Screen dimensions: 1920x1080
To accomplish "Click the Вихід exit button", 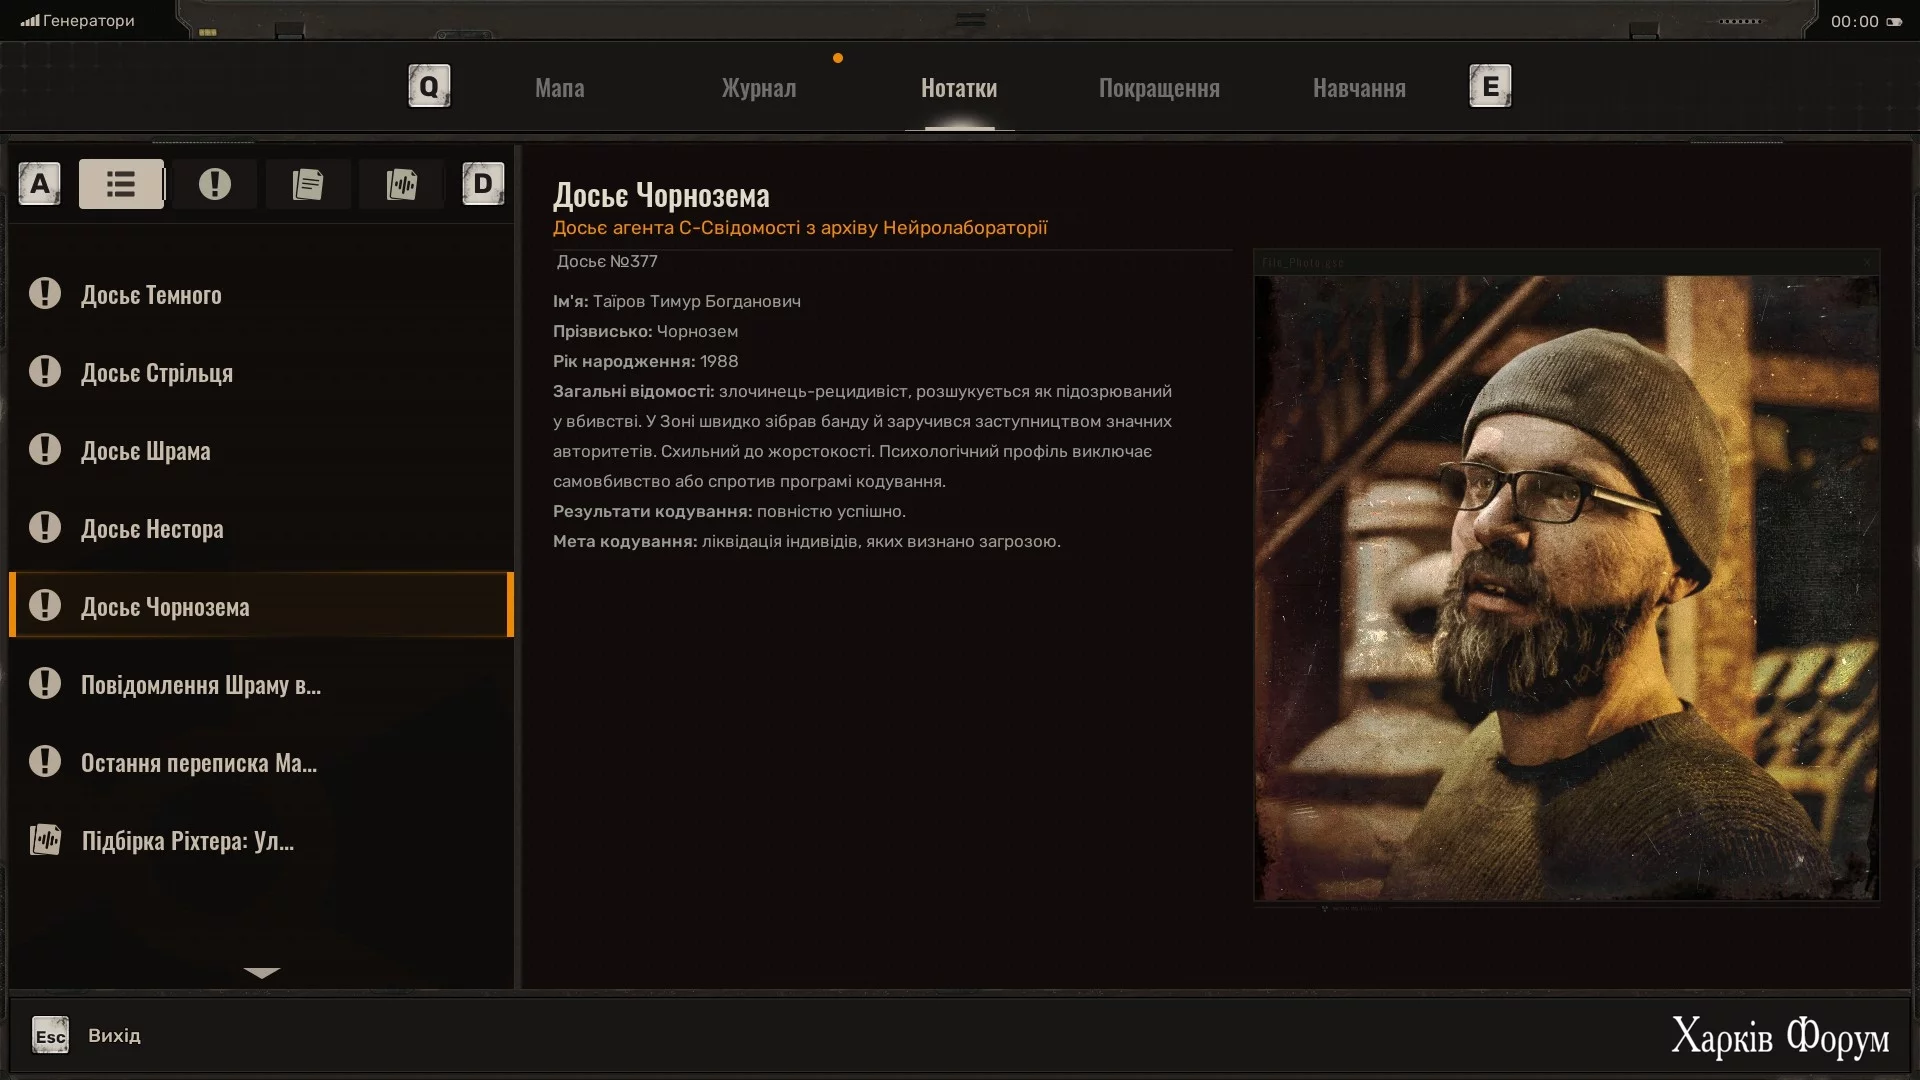I will [114, 1036].
